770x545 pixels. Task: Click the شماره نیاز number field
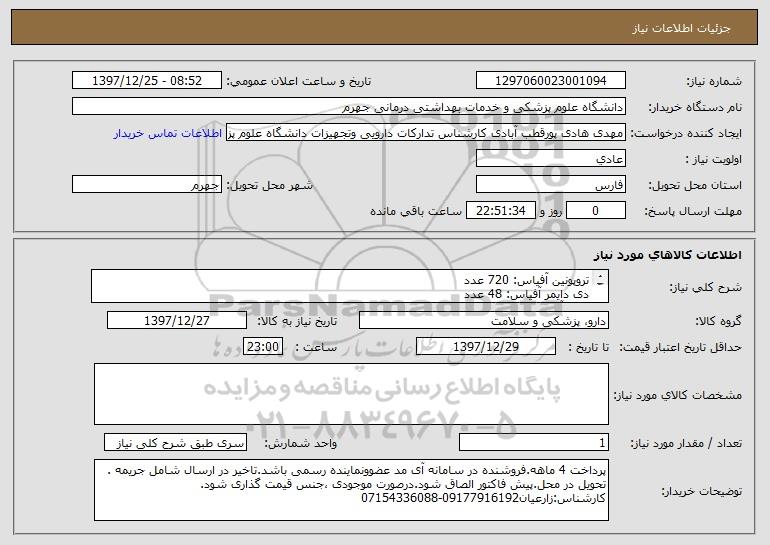pyautogui.click(x=550, y=81)
